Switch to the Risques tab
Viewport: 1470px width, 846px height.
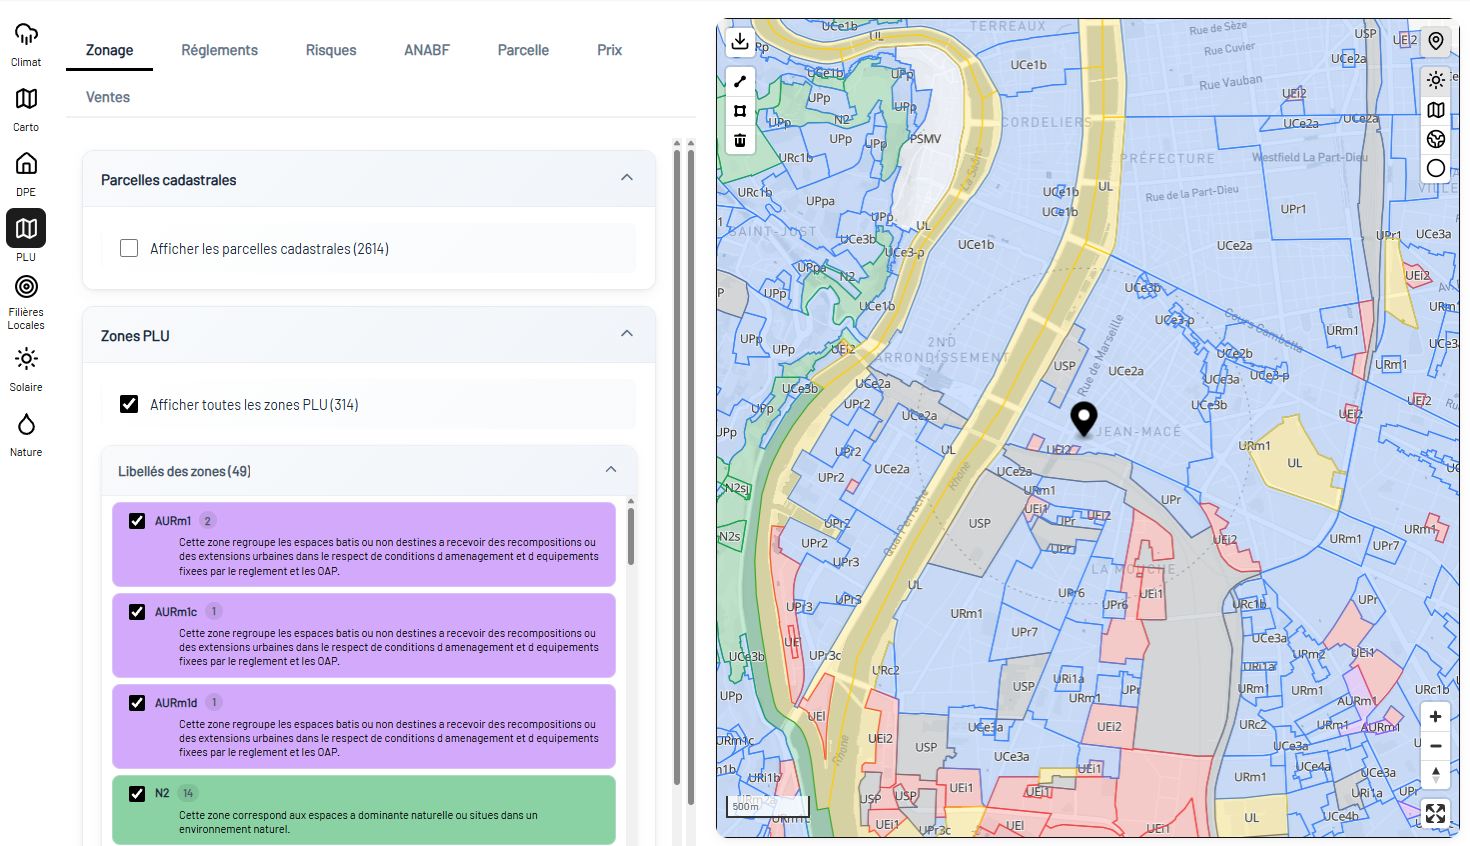pyautogui.click(x=331, y=50)
